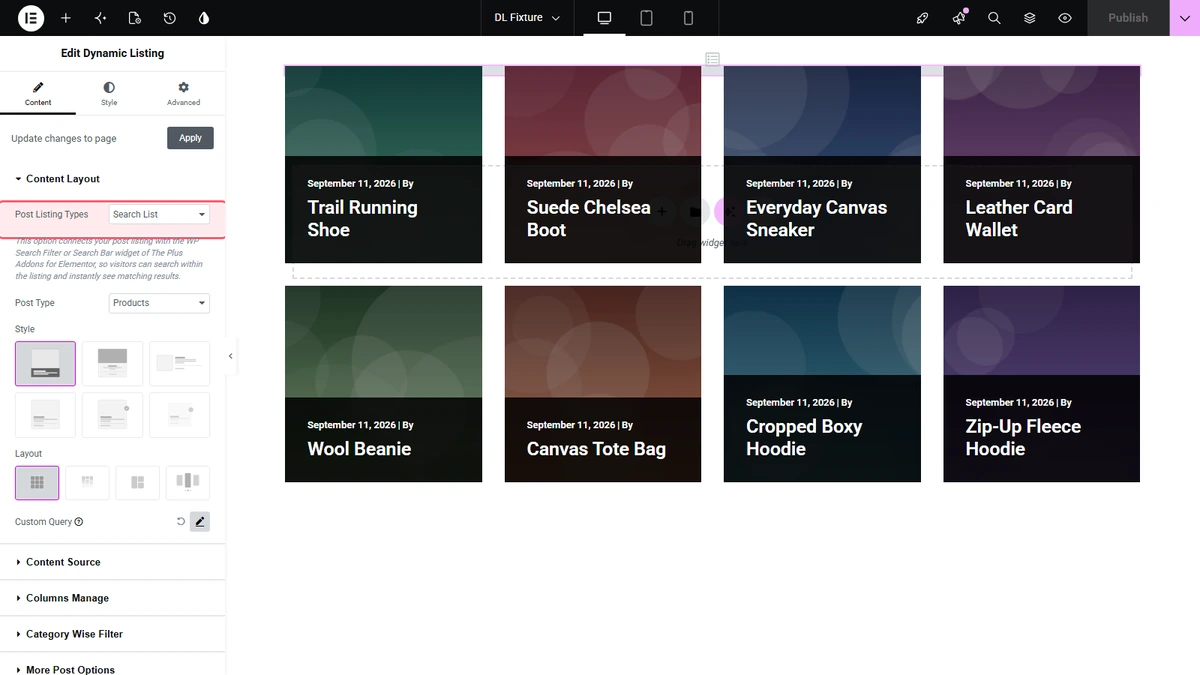This screenshot has width=1200, height=675.
Task: Switch to Tablet device preview
Action: coord(646,18)
